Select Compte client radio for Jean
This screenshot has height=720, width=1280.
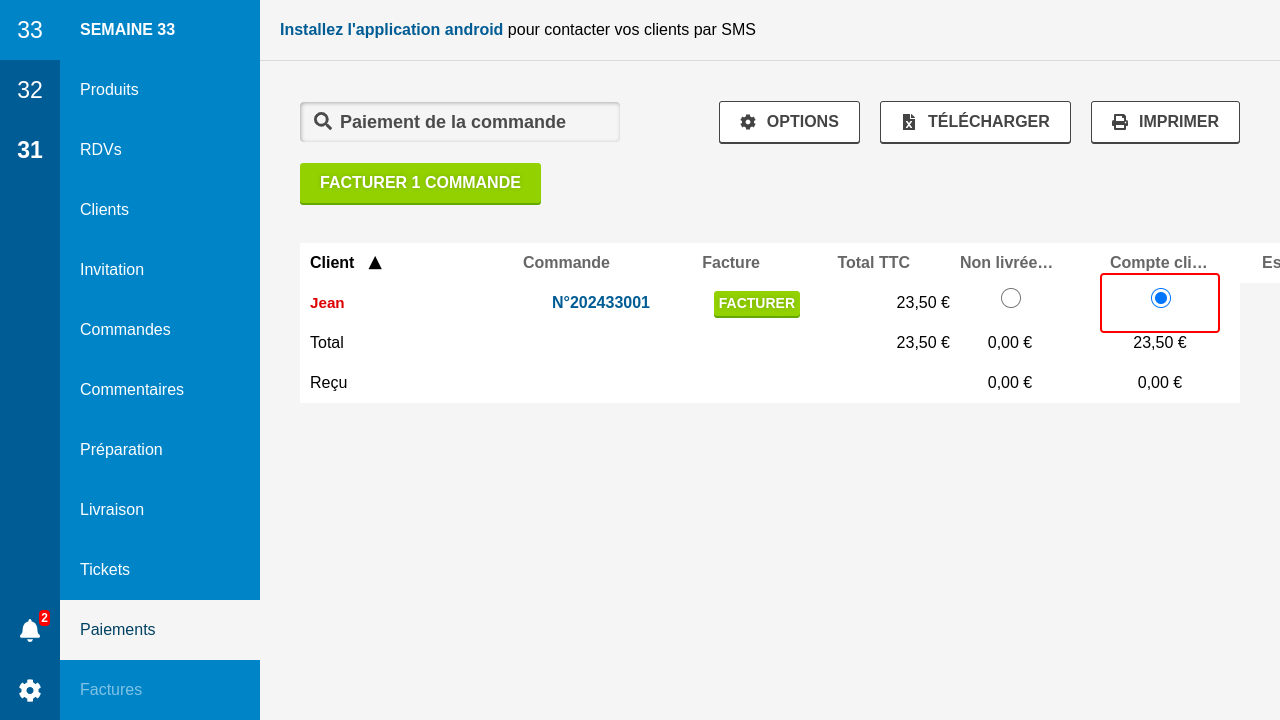coord(1160,298)
